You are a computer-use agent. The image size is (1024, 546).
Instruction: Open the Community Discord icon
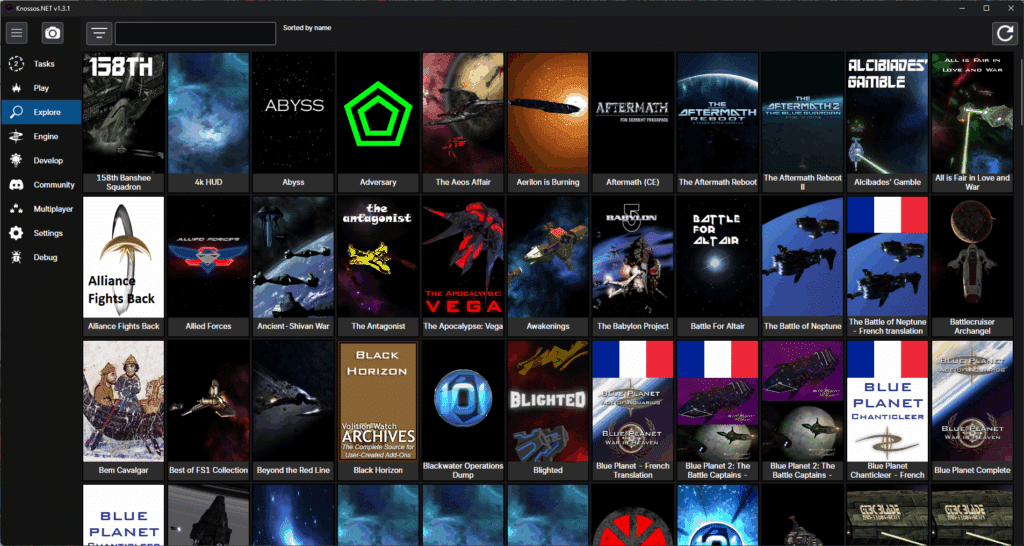(16, 185)
